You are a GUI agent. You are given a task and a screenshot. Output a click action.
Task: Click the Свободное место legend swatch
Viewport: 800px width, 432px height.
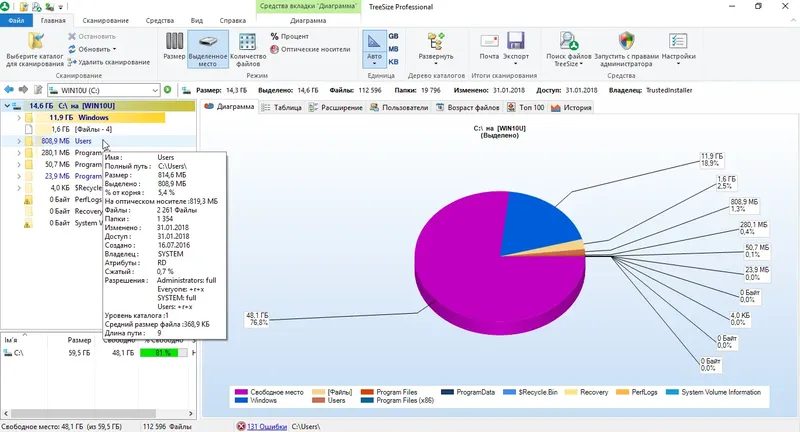[x=241, y=392]
